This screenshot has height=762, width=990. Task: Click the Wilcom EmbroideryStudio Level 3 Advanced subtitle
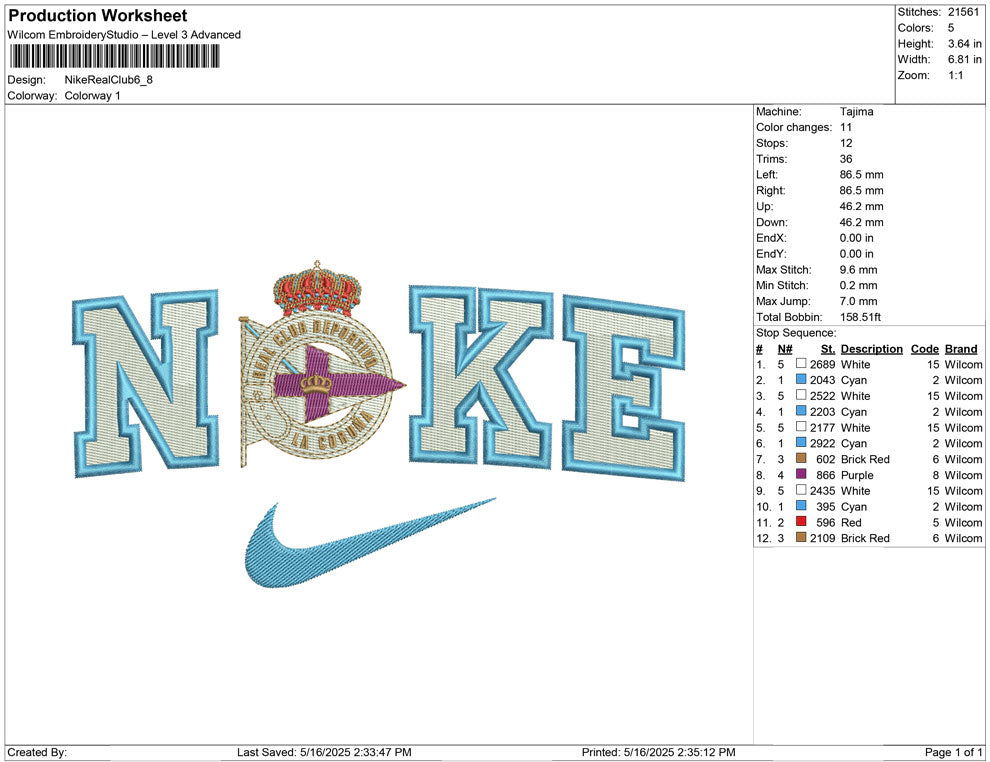124,35
